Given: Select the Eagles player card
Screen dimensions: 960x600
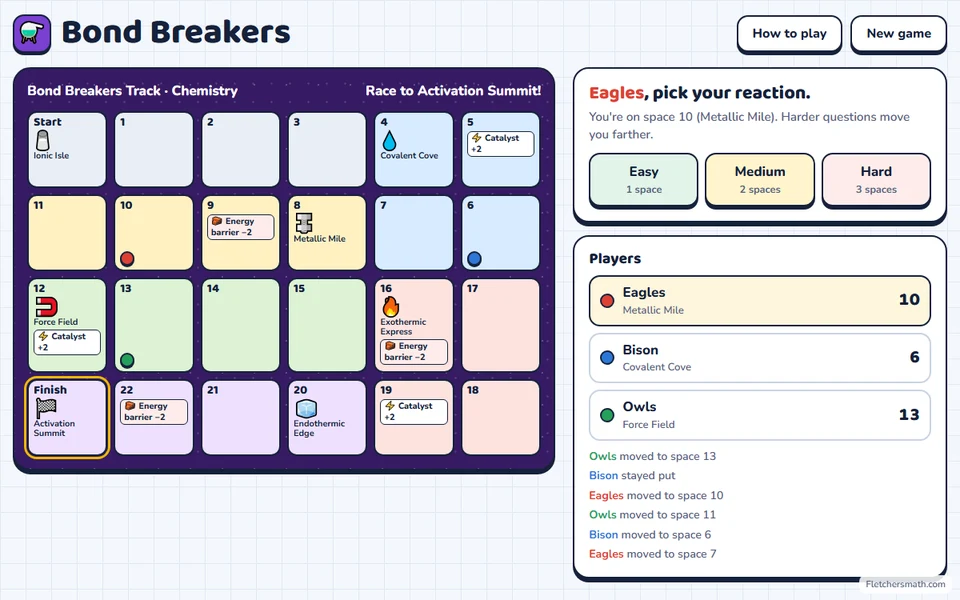Looking at the screenshot, I should [760, 301].
